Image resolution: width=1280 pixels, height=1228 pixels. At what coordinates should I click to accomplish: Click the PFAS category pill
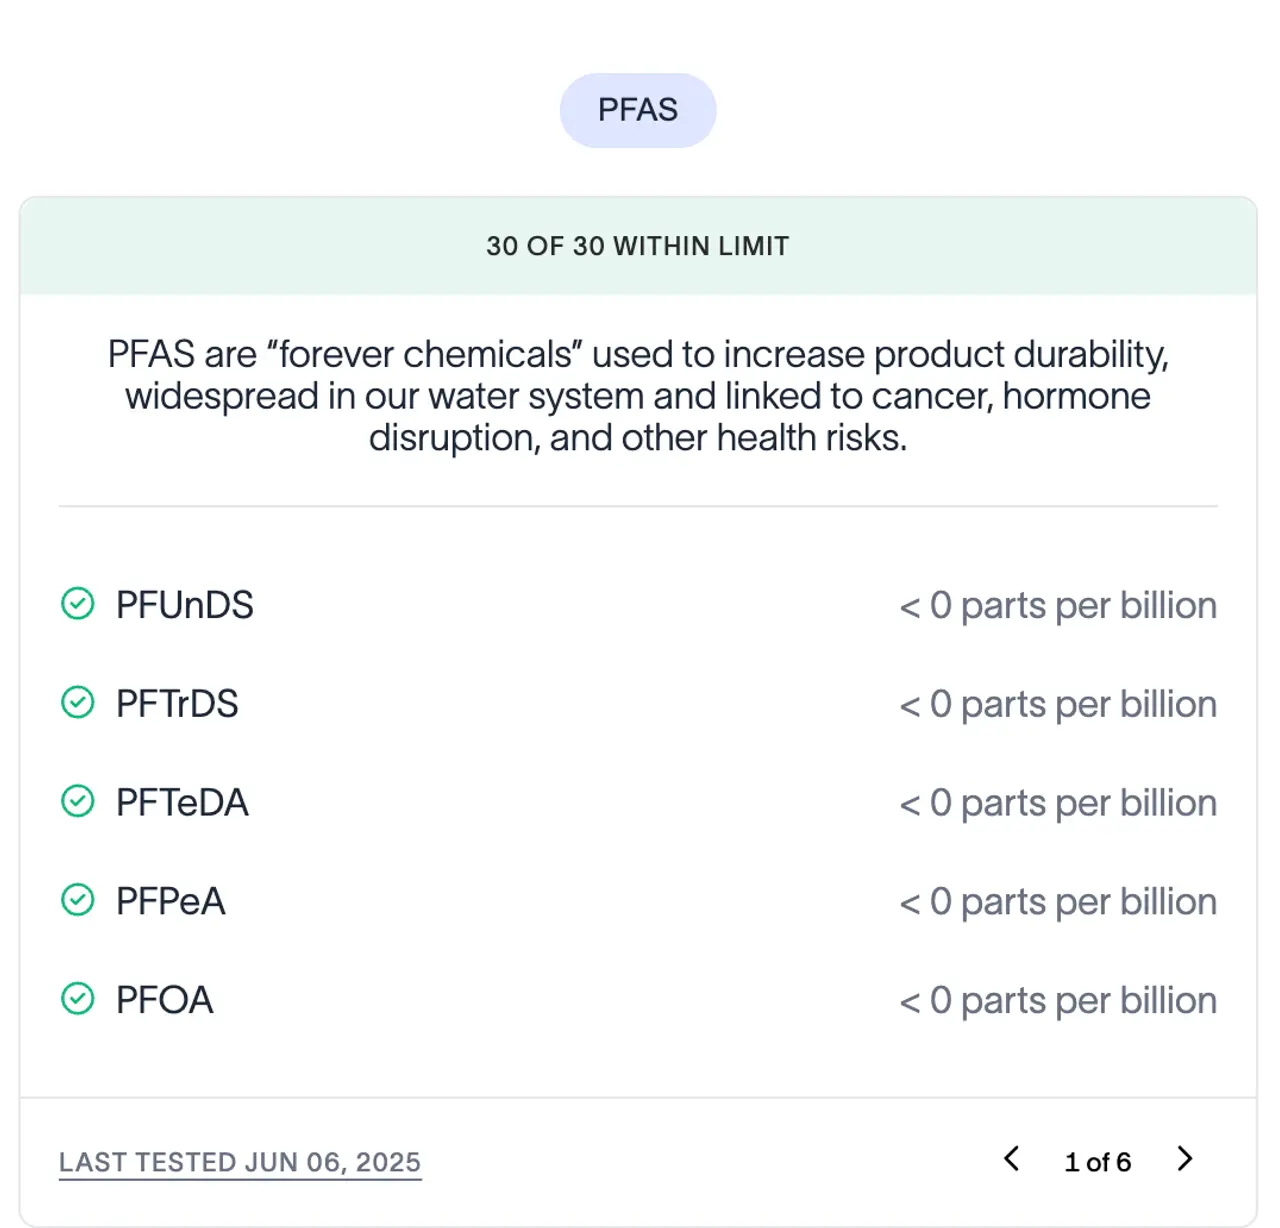[637, 110]
